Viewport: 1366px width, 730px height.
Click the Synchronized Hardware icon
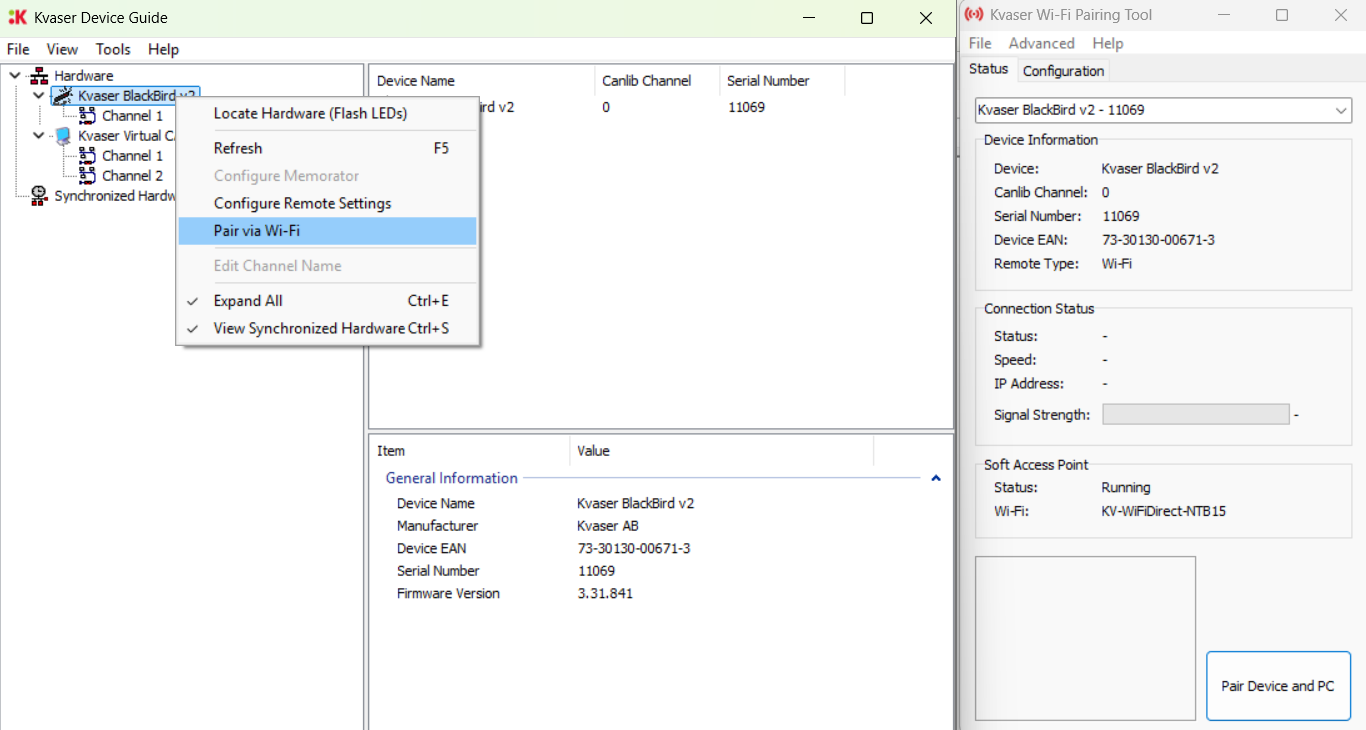[x=39, y=196]
